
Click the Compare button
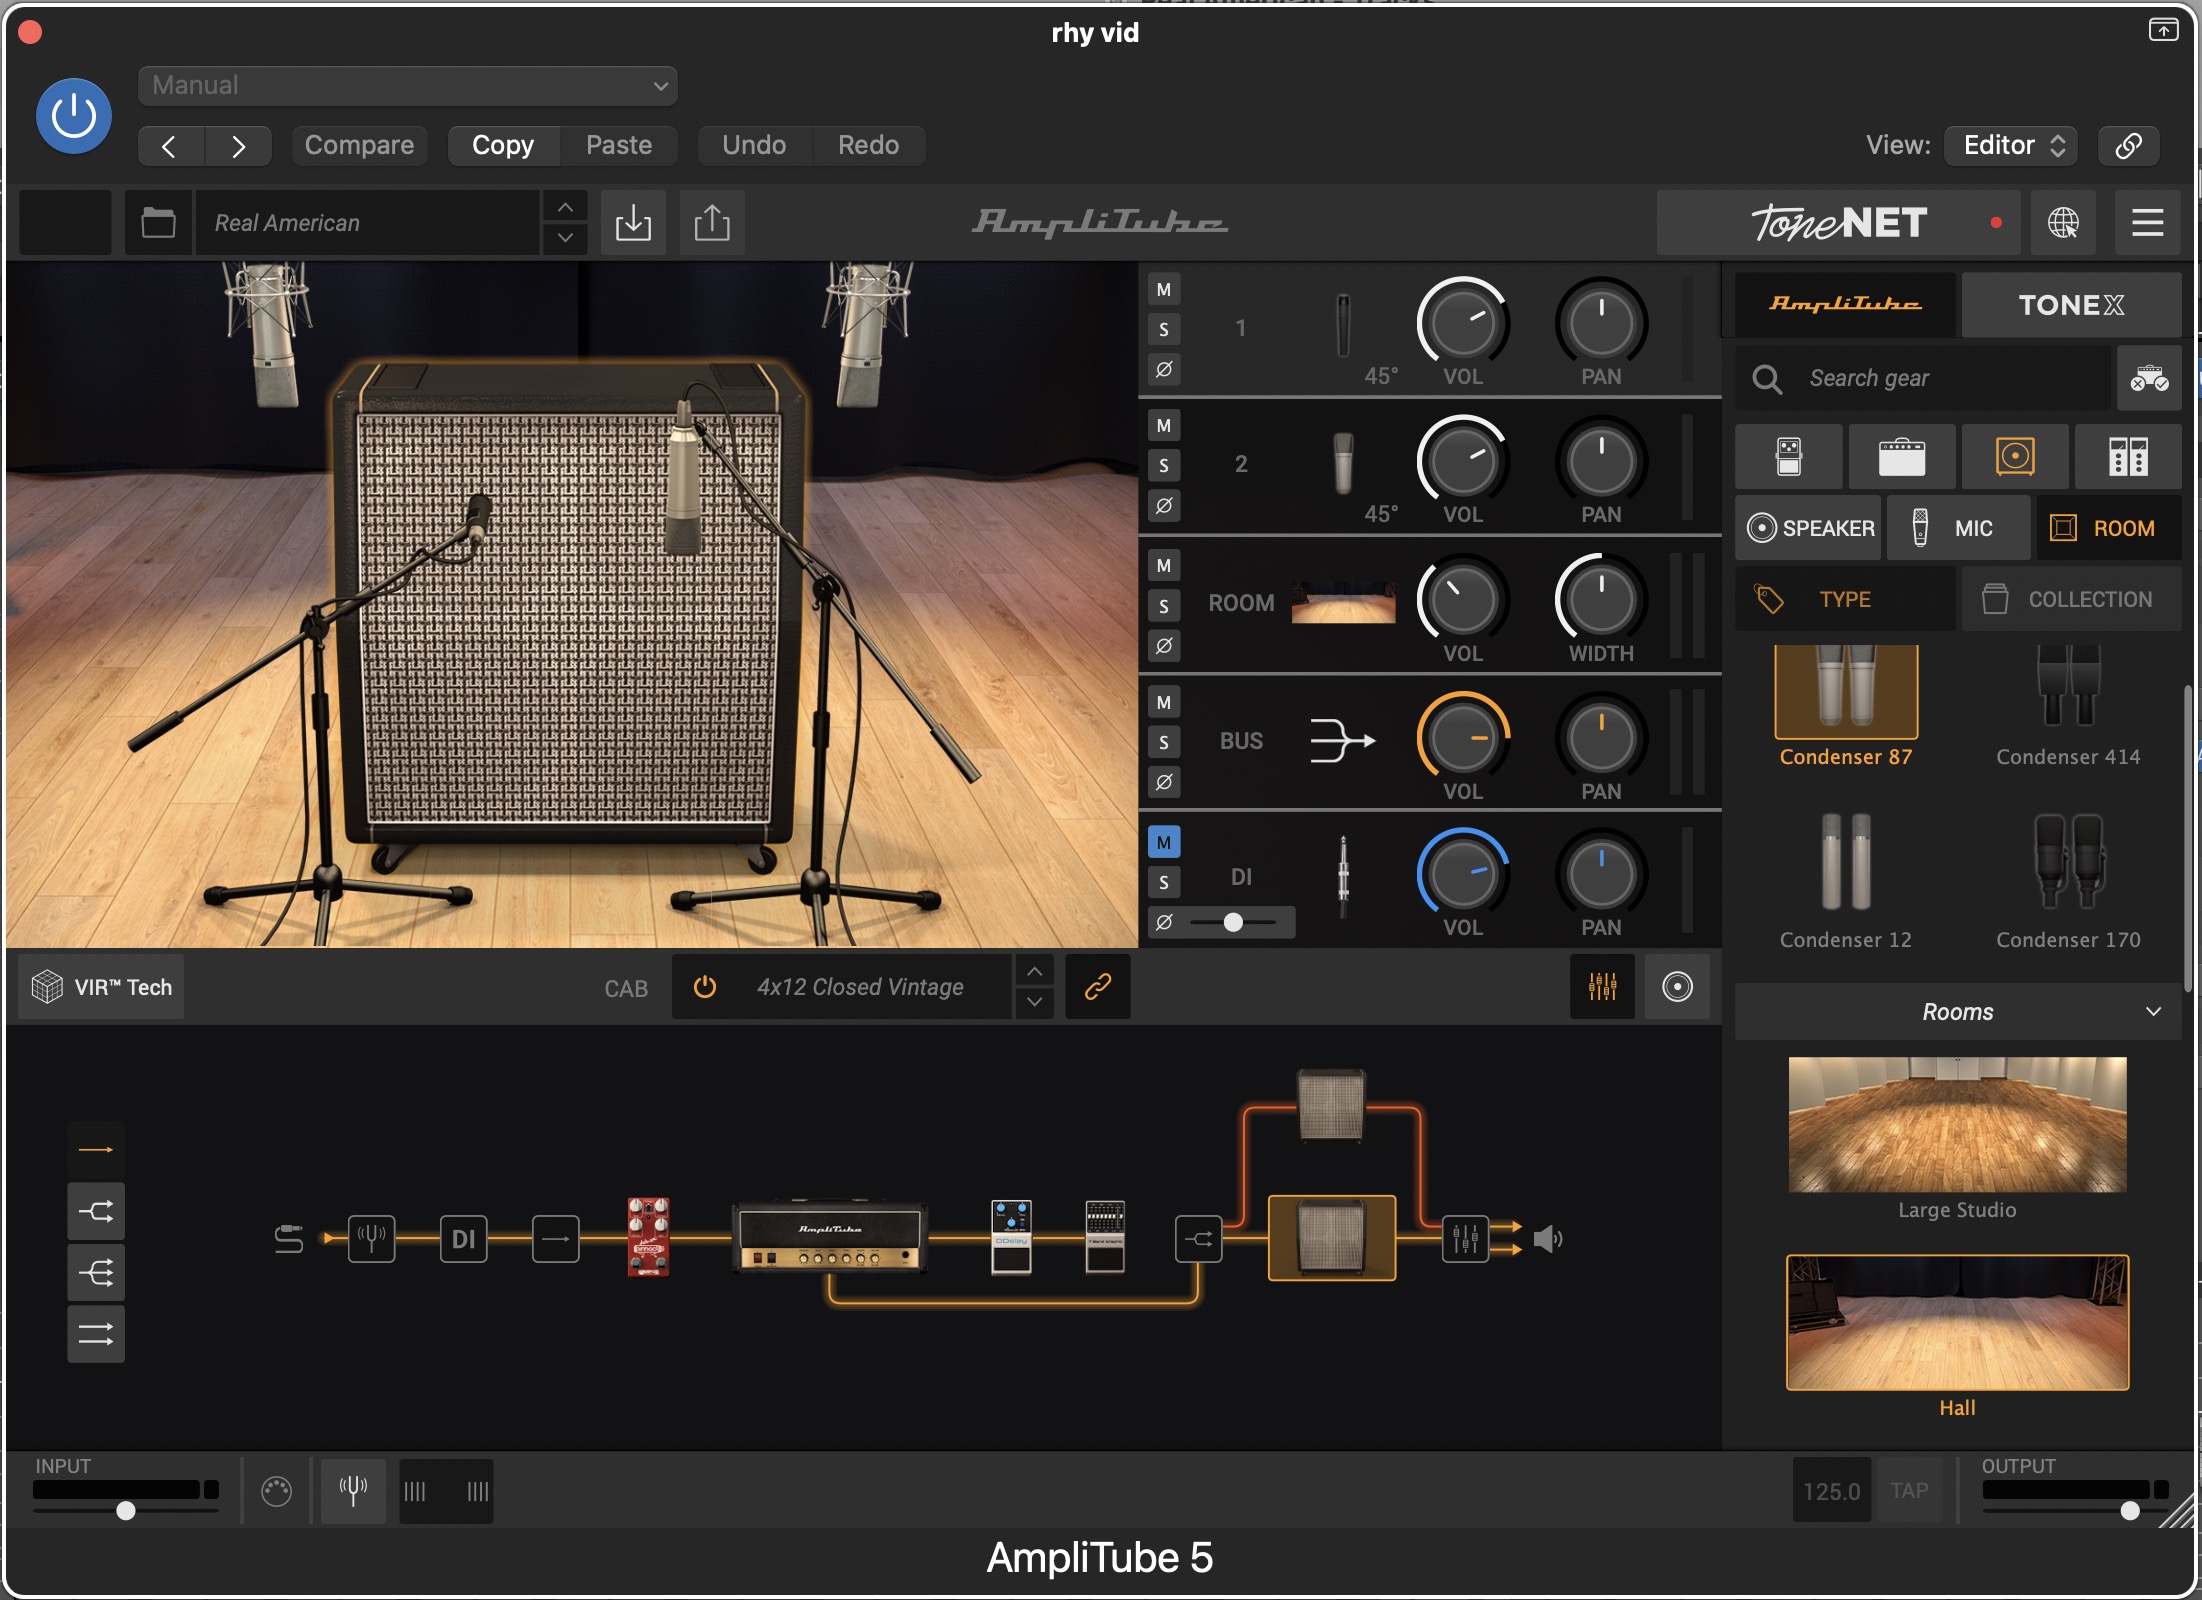tap(359, 146)
